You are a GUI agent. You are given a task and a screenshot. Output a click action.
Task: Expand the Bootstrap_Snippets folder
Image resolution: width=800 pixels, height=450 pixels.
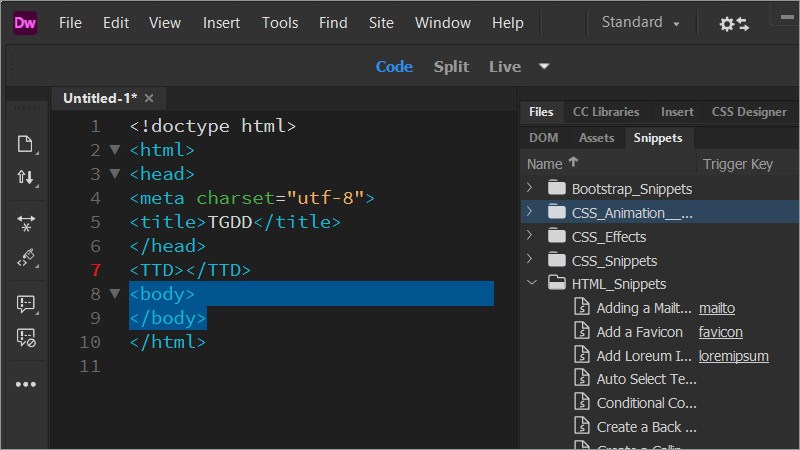pos(530,188)
